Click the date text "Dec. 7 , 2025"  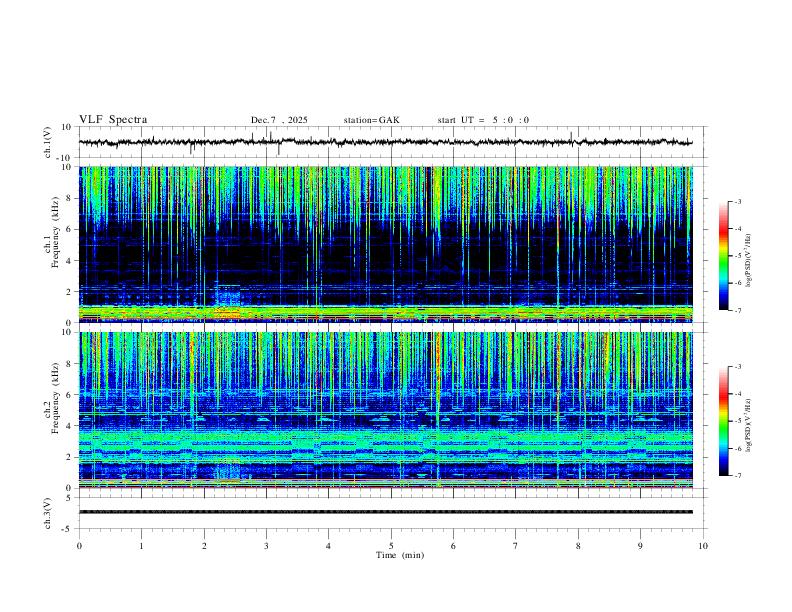279,120
